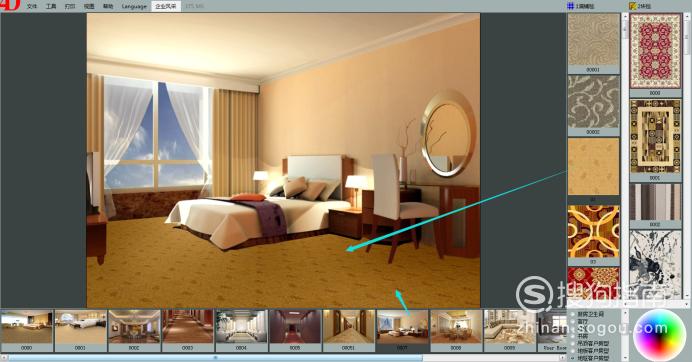Viewport: 692px width, 362px height.
Task: Select the brown geometric patchwork rug
Action: [655, 136]
